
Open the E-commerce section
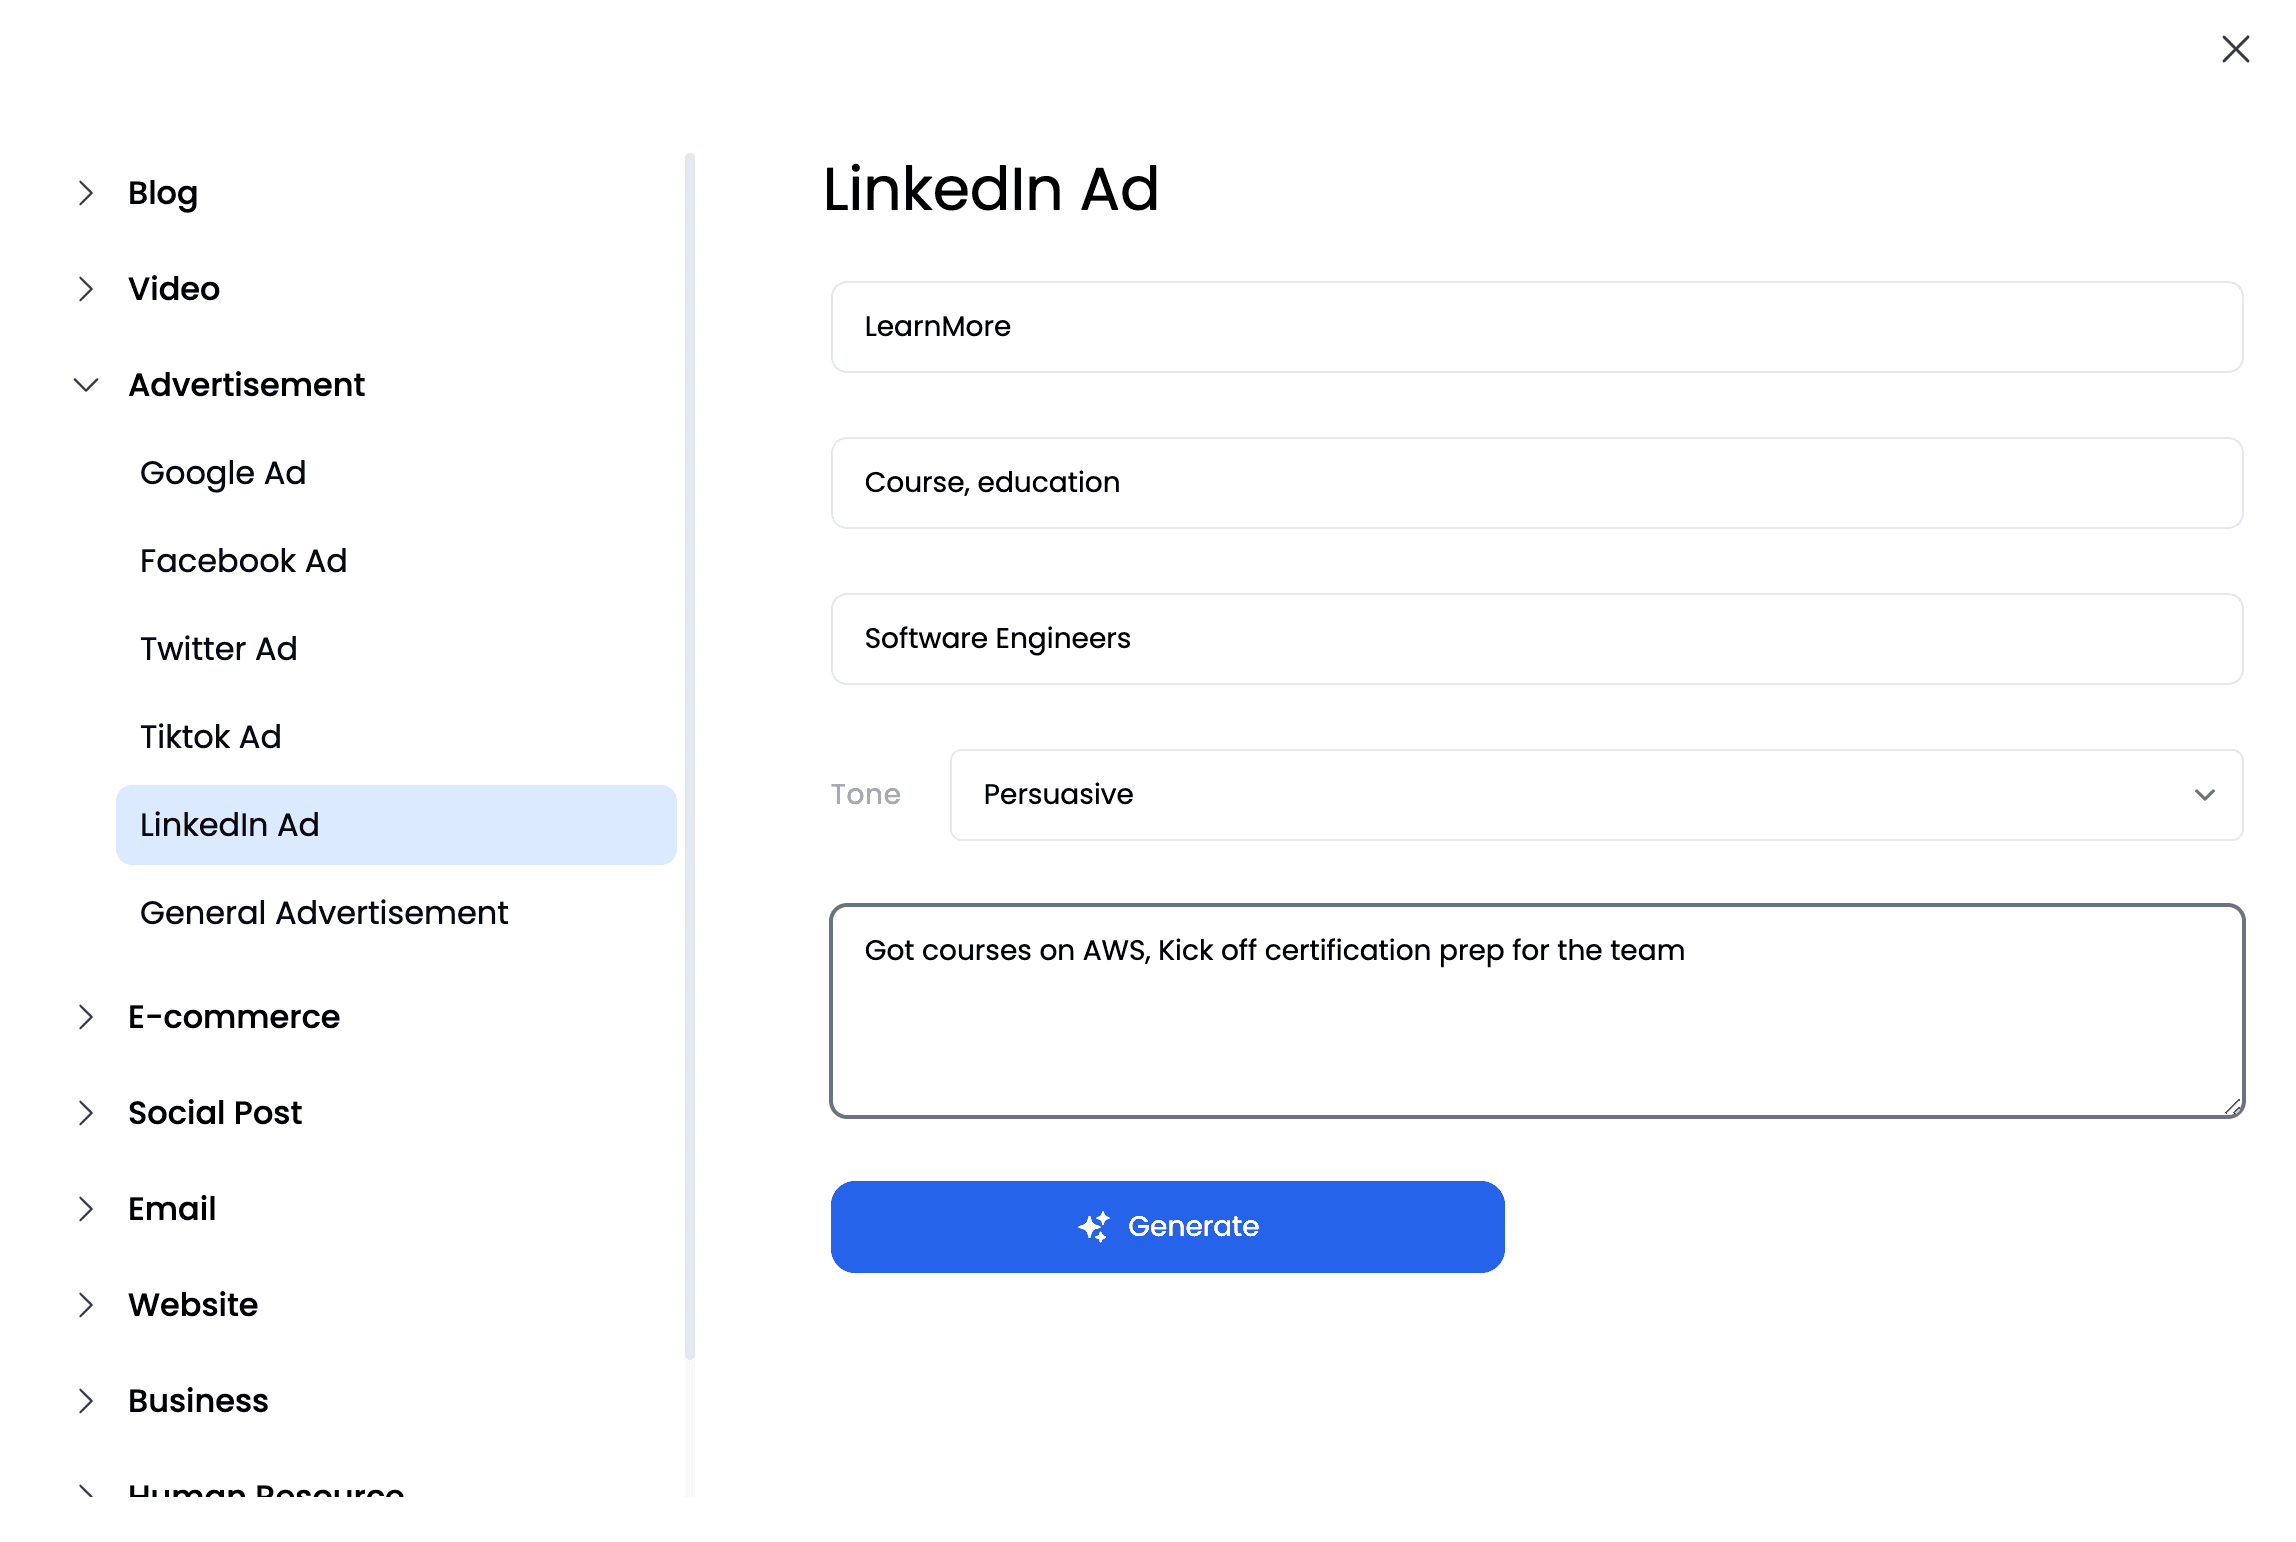(x=234, y=1017)
